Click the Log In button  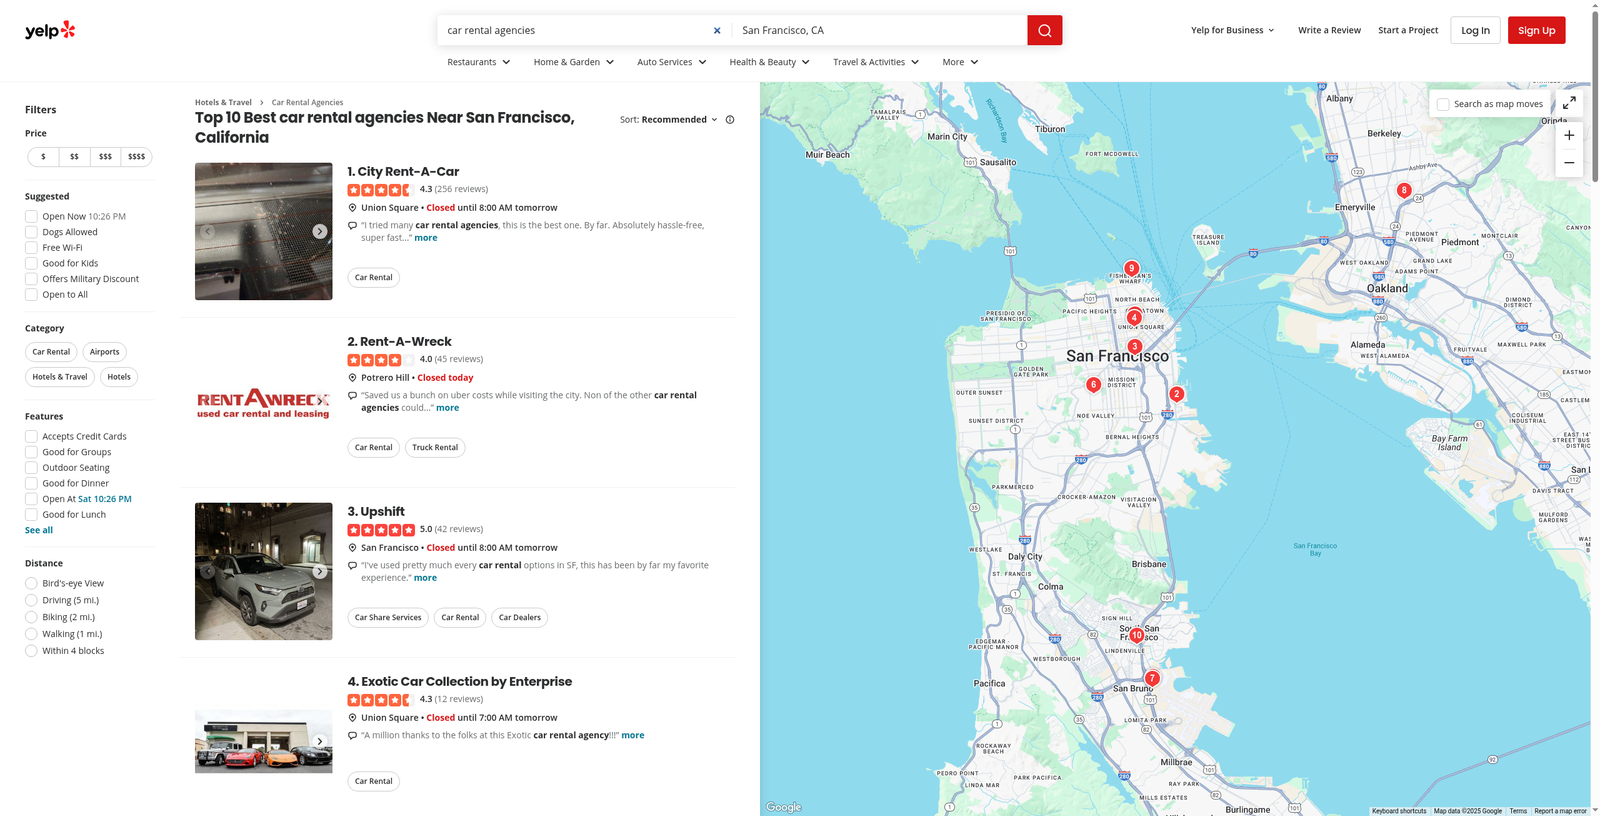point(1475,30)
